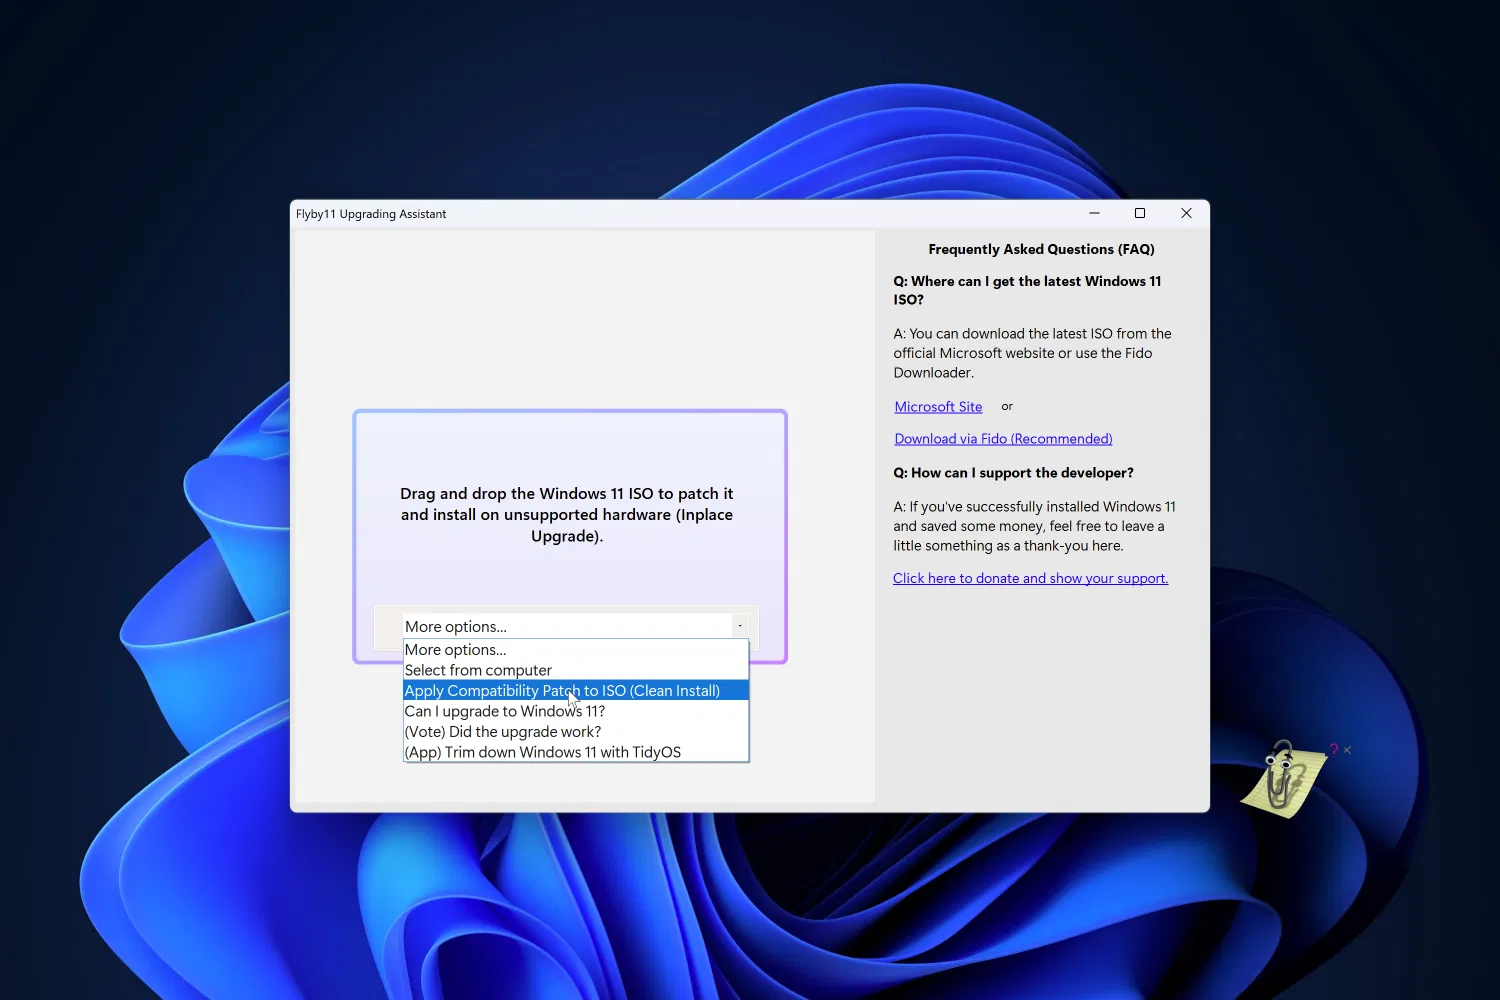Follow the Download via Fido (Recommended) link
Screen dimensions: 1500x1000
point(1003,439)
